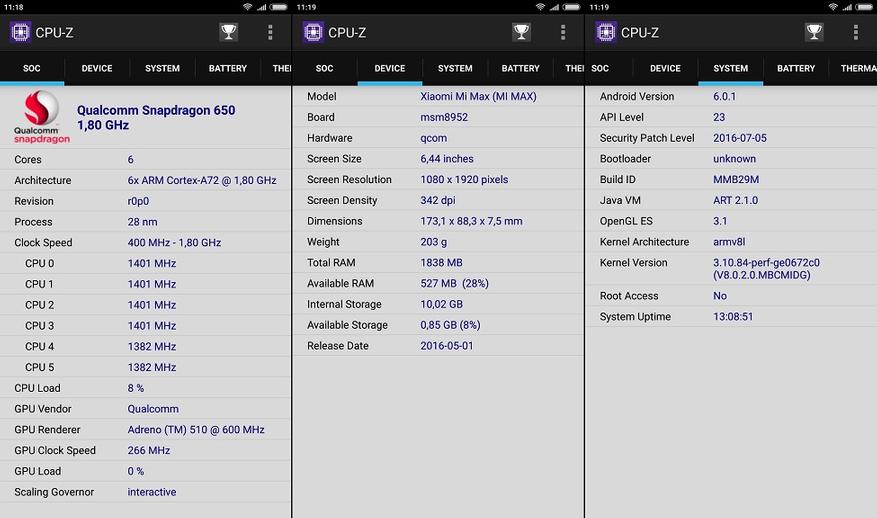877x518 pixels.
Task: Tap Build ID value MMB29M
Action: coord(736,180)
